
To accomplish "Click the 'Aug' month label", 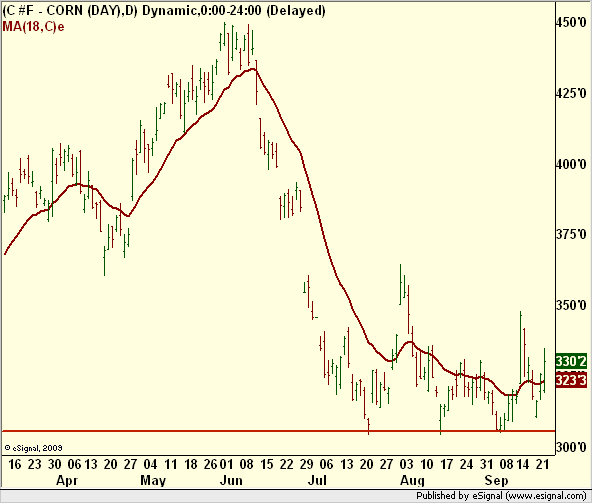I will [412, 481].
